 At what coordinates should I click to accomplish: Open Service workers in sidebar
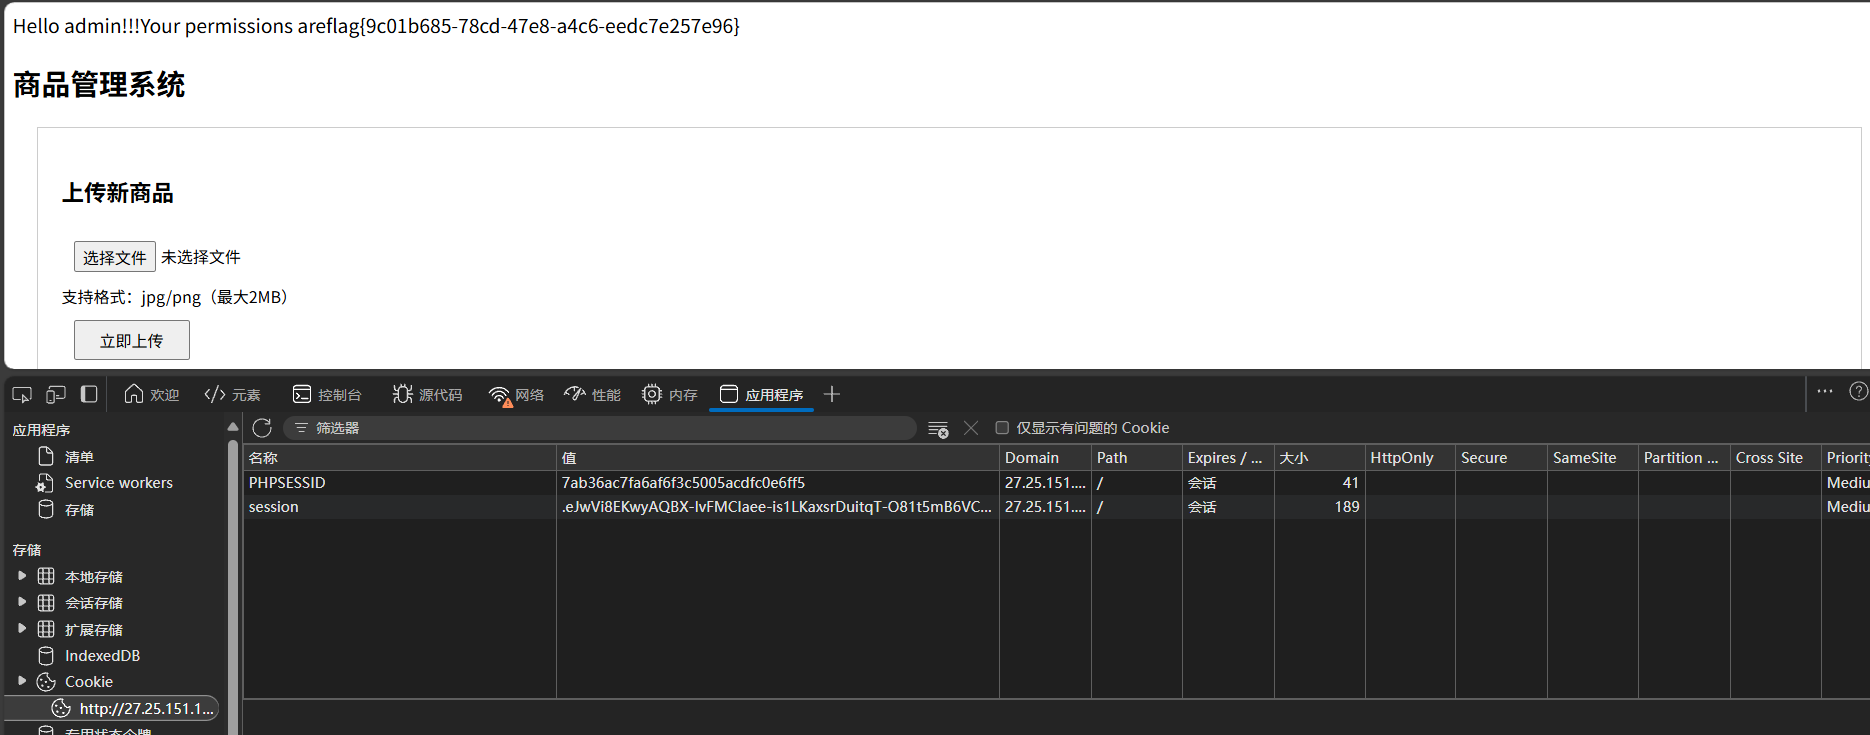[119, 482]
